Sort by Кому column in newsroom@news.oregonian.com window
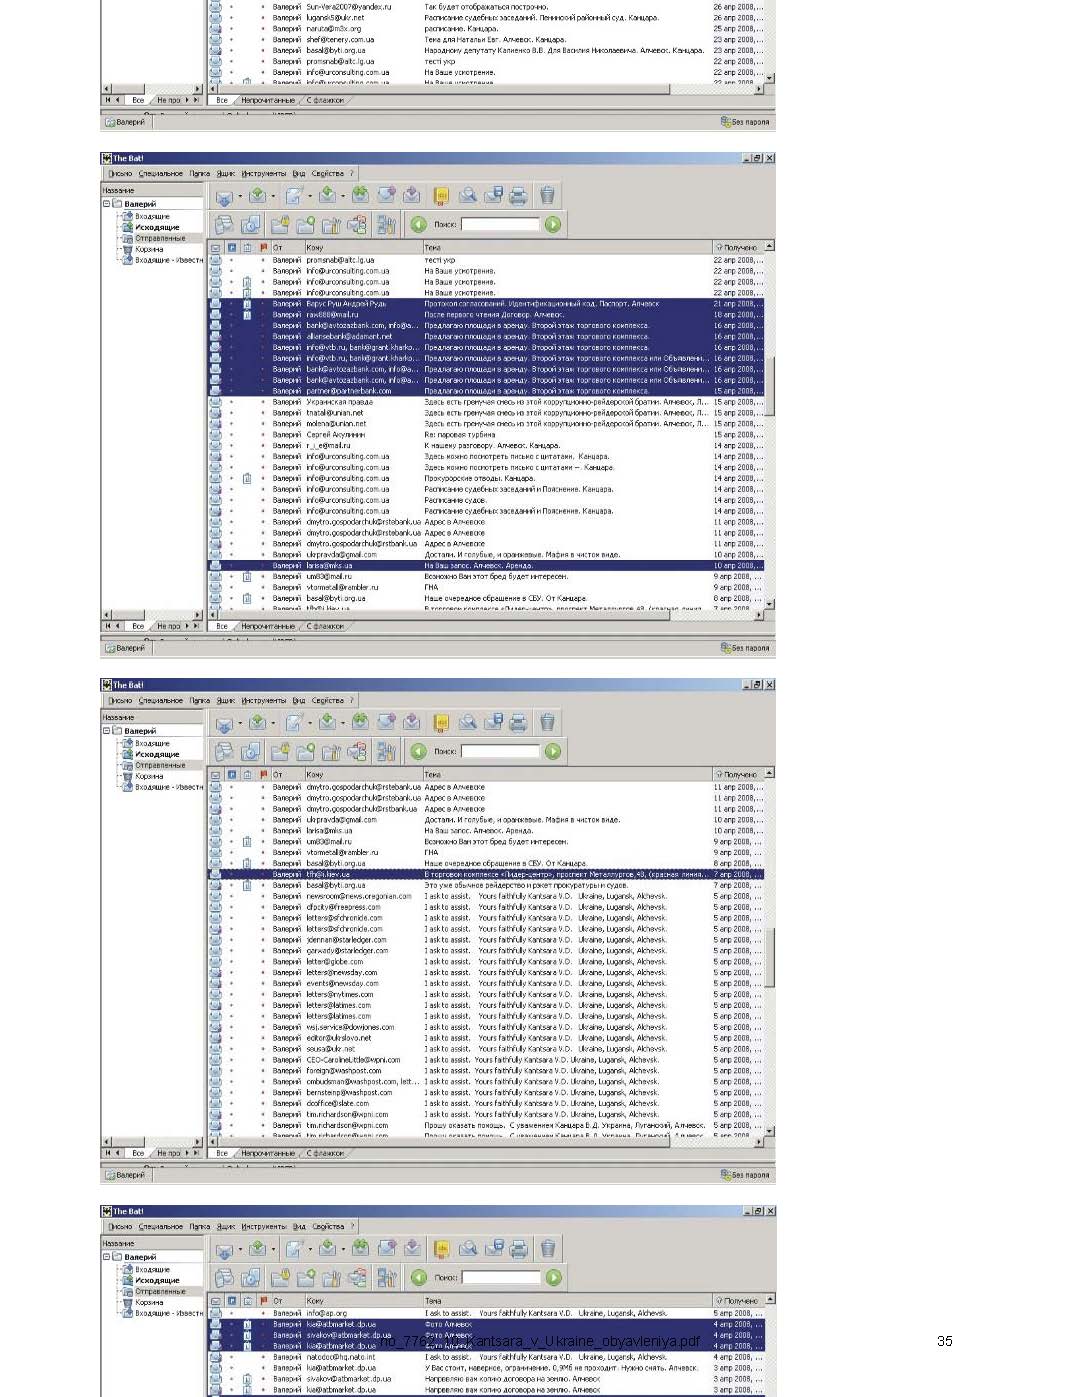This screenshot has height=1397, width=1080. 363,774
